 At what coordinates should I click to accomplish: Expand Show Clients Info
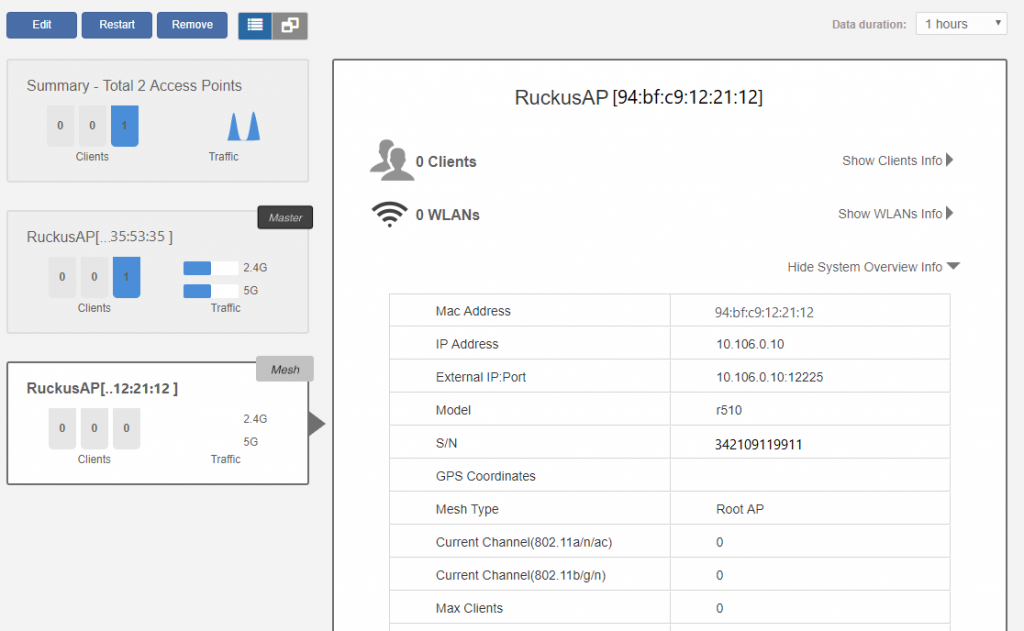click(x=897, y=161)
